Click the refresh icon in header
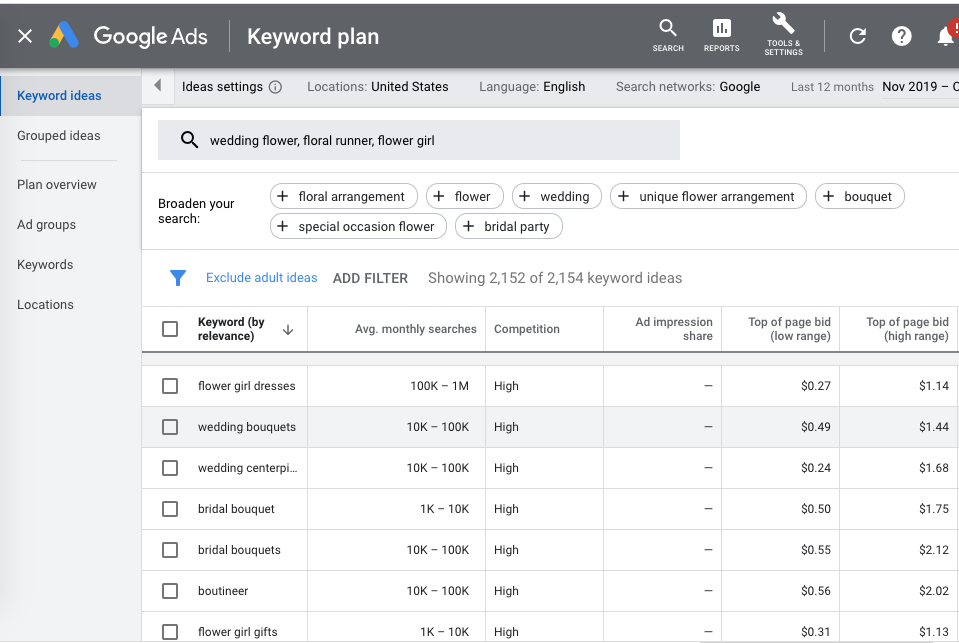The image size is (959, 643). click(x=857, y=36)
